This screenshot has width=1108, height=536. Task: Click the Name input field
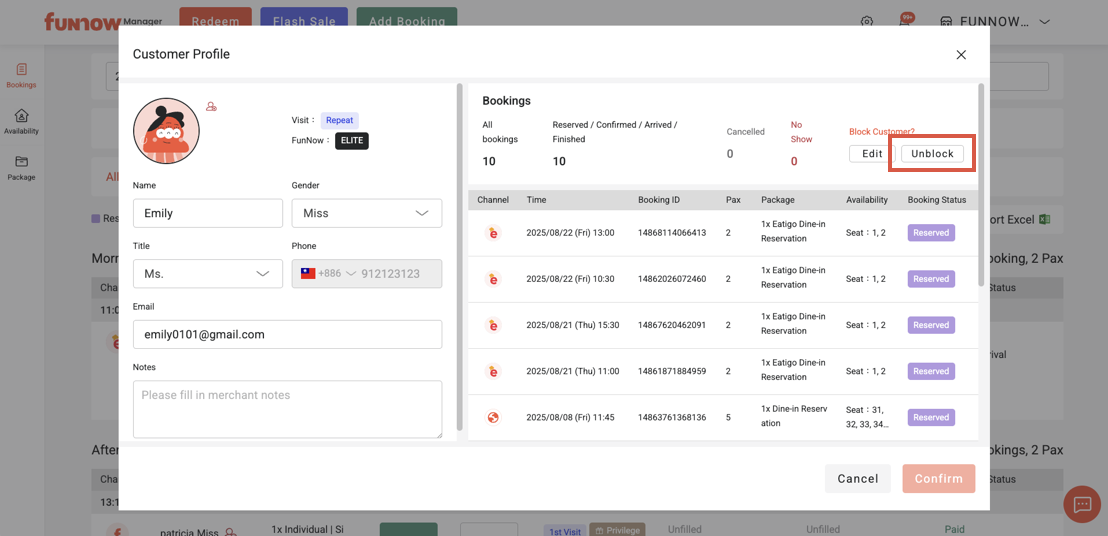207,213
